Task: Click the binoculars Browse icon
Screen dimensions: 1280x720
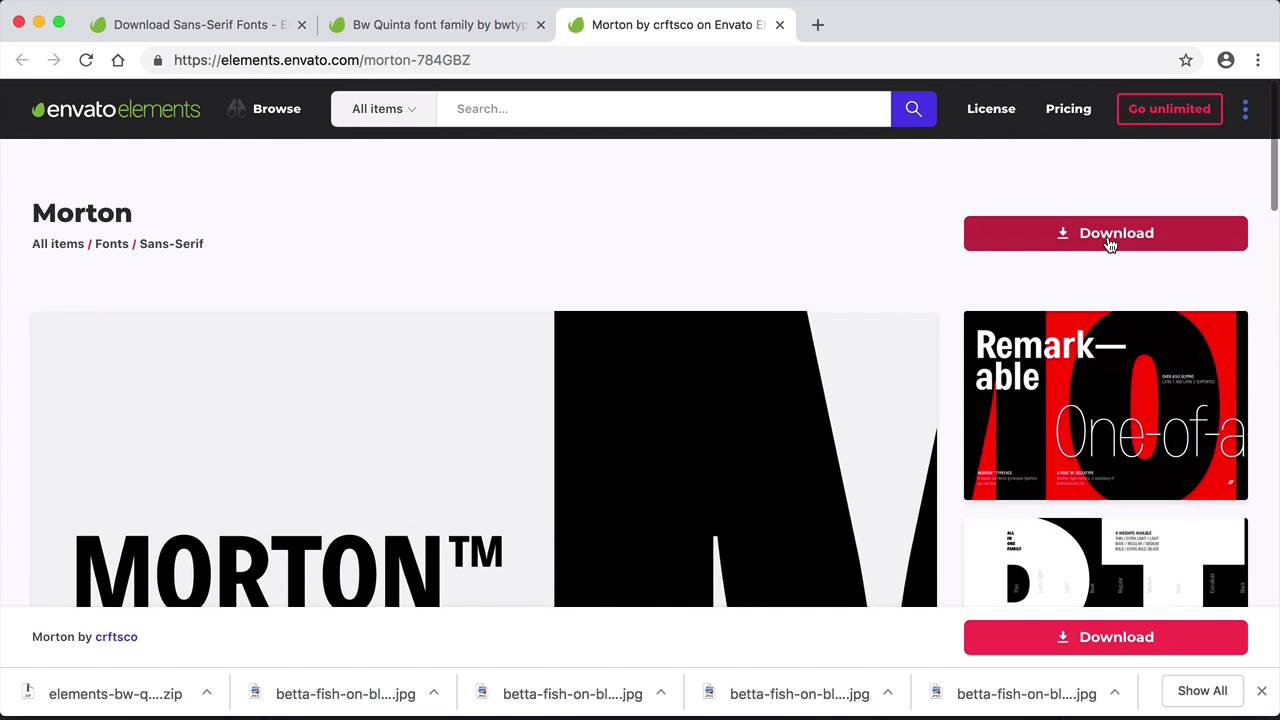Action: 236,108
